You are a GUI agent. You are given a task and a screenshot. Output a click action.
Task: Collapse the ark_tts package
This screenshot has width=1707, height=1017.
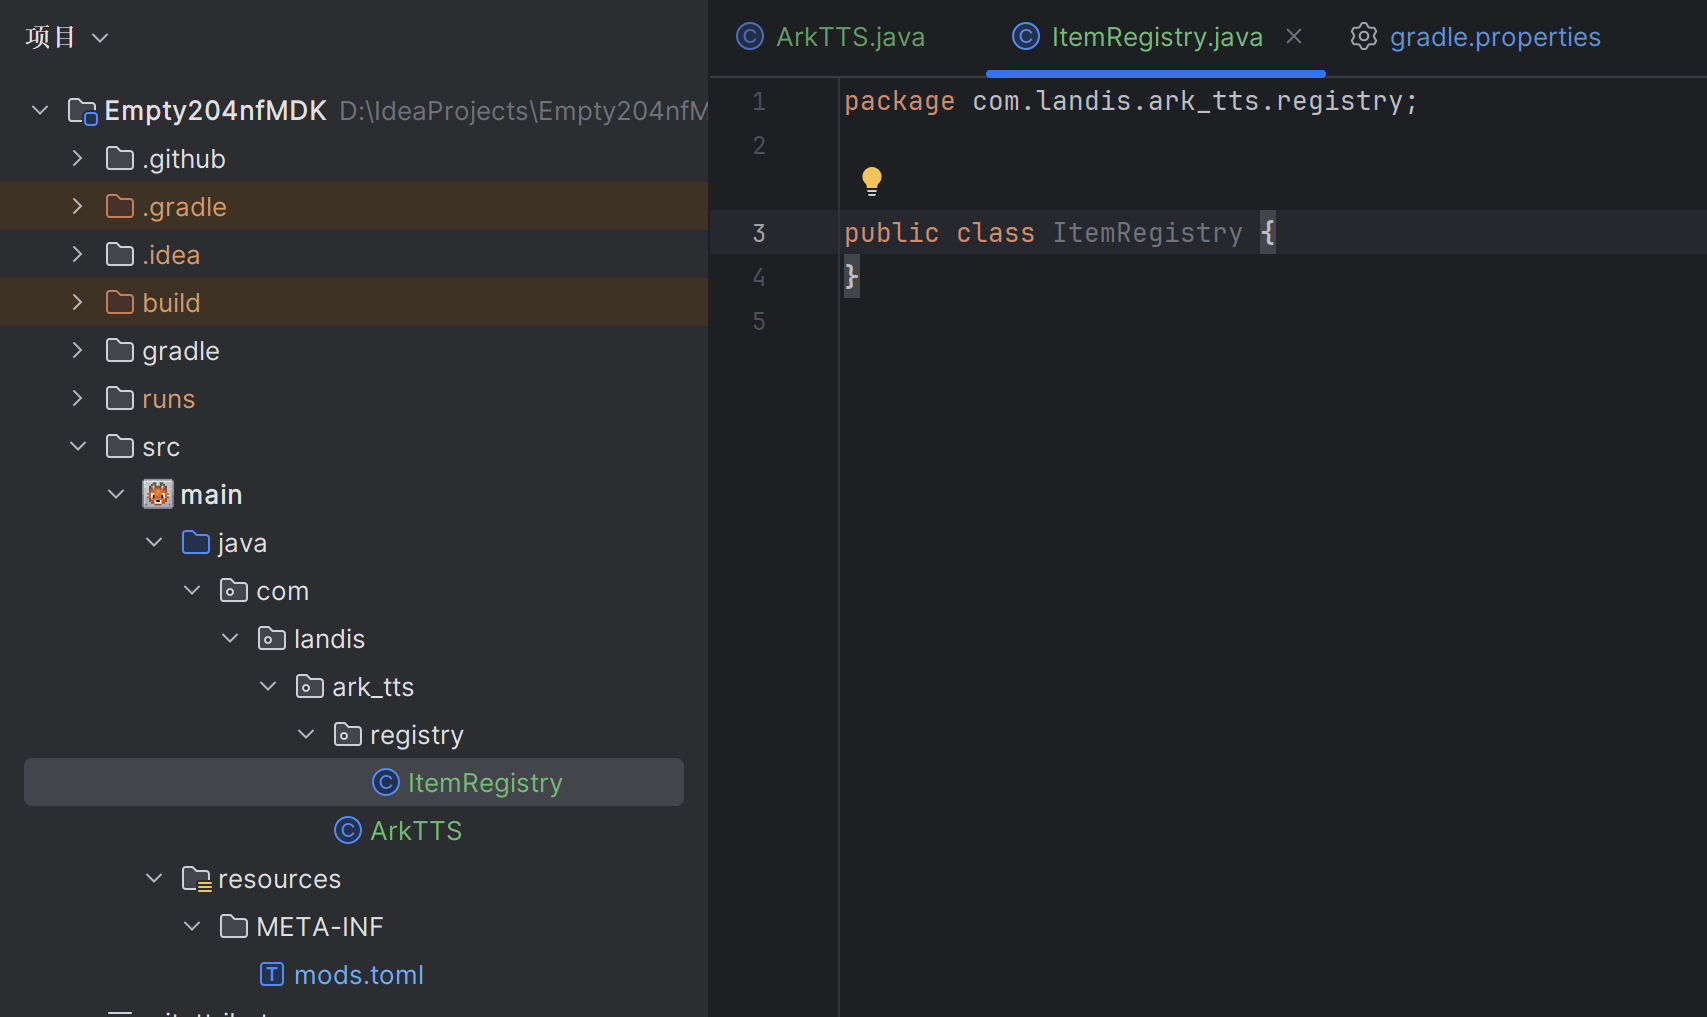click(x=268, y=686)
